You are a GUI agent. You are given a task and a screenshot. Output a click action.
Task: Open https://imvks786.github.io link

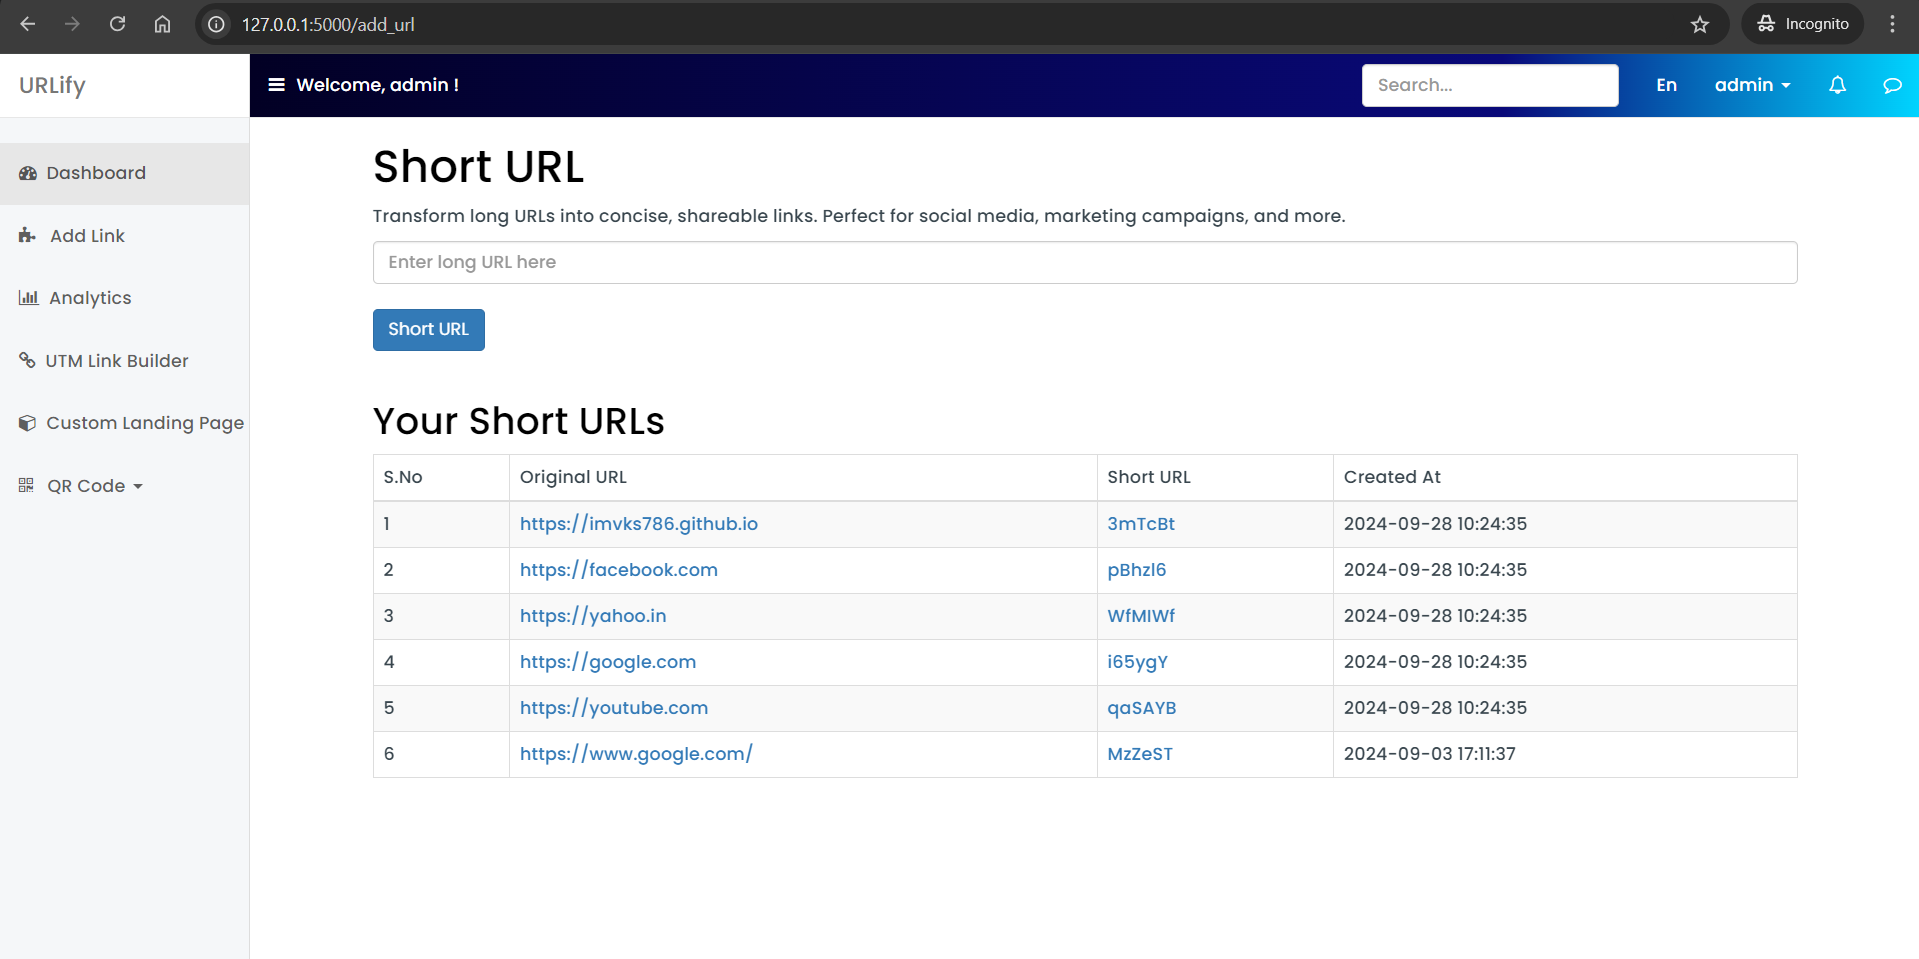point(639,524)
